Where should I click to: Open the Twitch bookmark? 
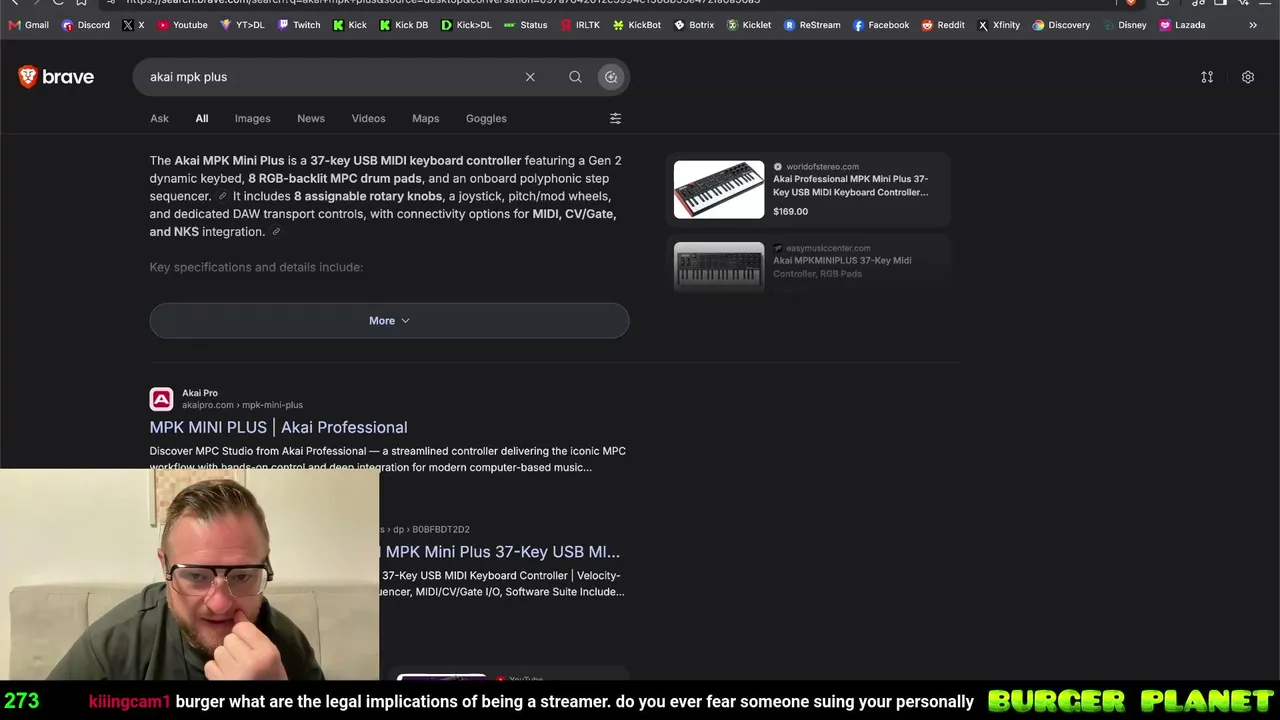coord(299,25)
